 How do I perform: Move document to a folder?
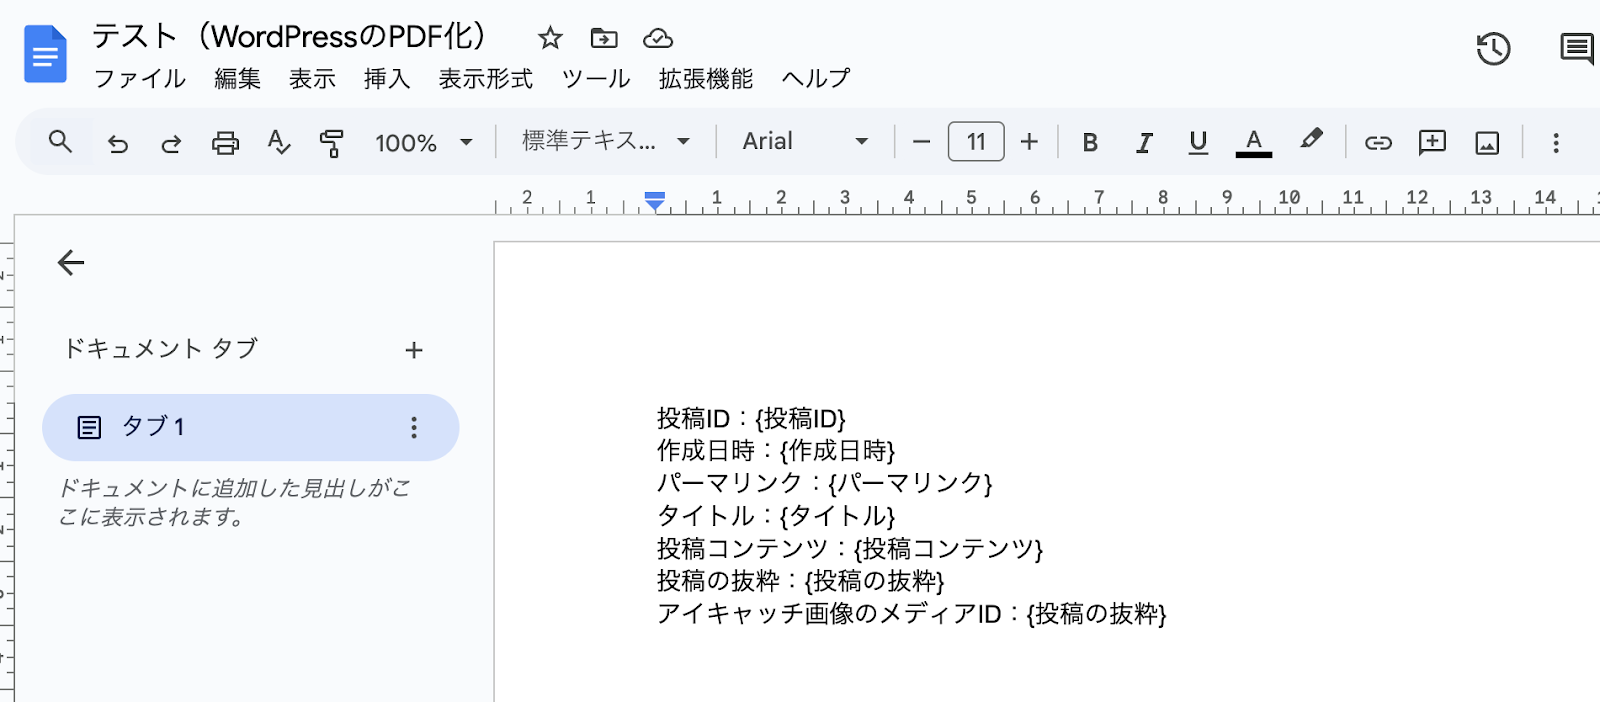[x=604, y=38]
